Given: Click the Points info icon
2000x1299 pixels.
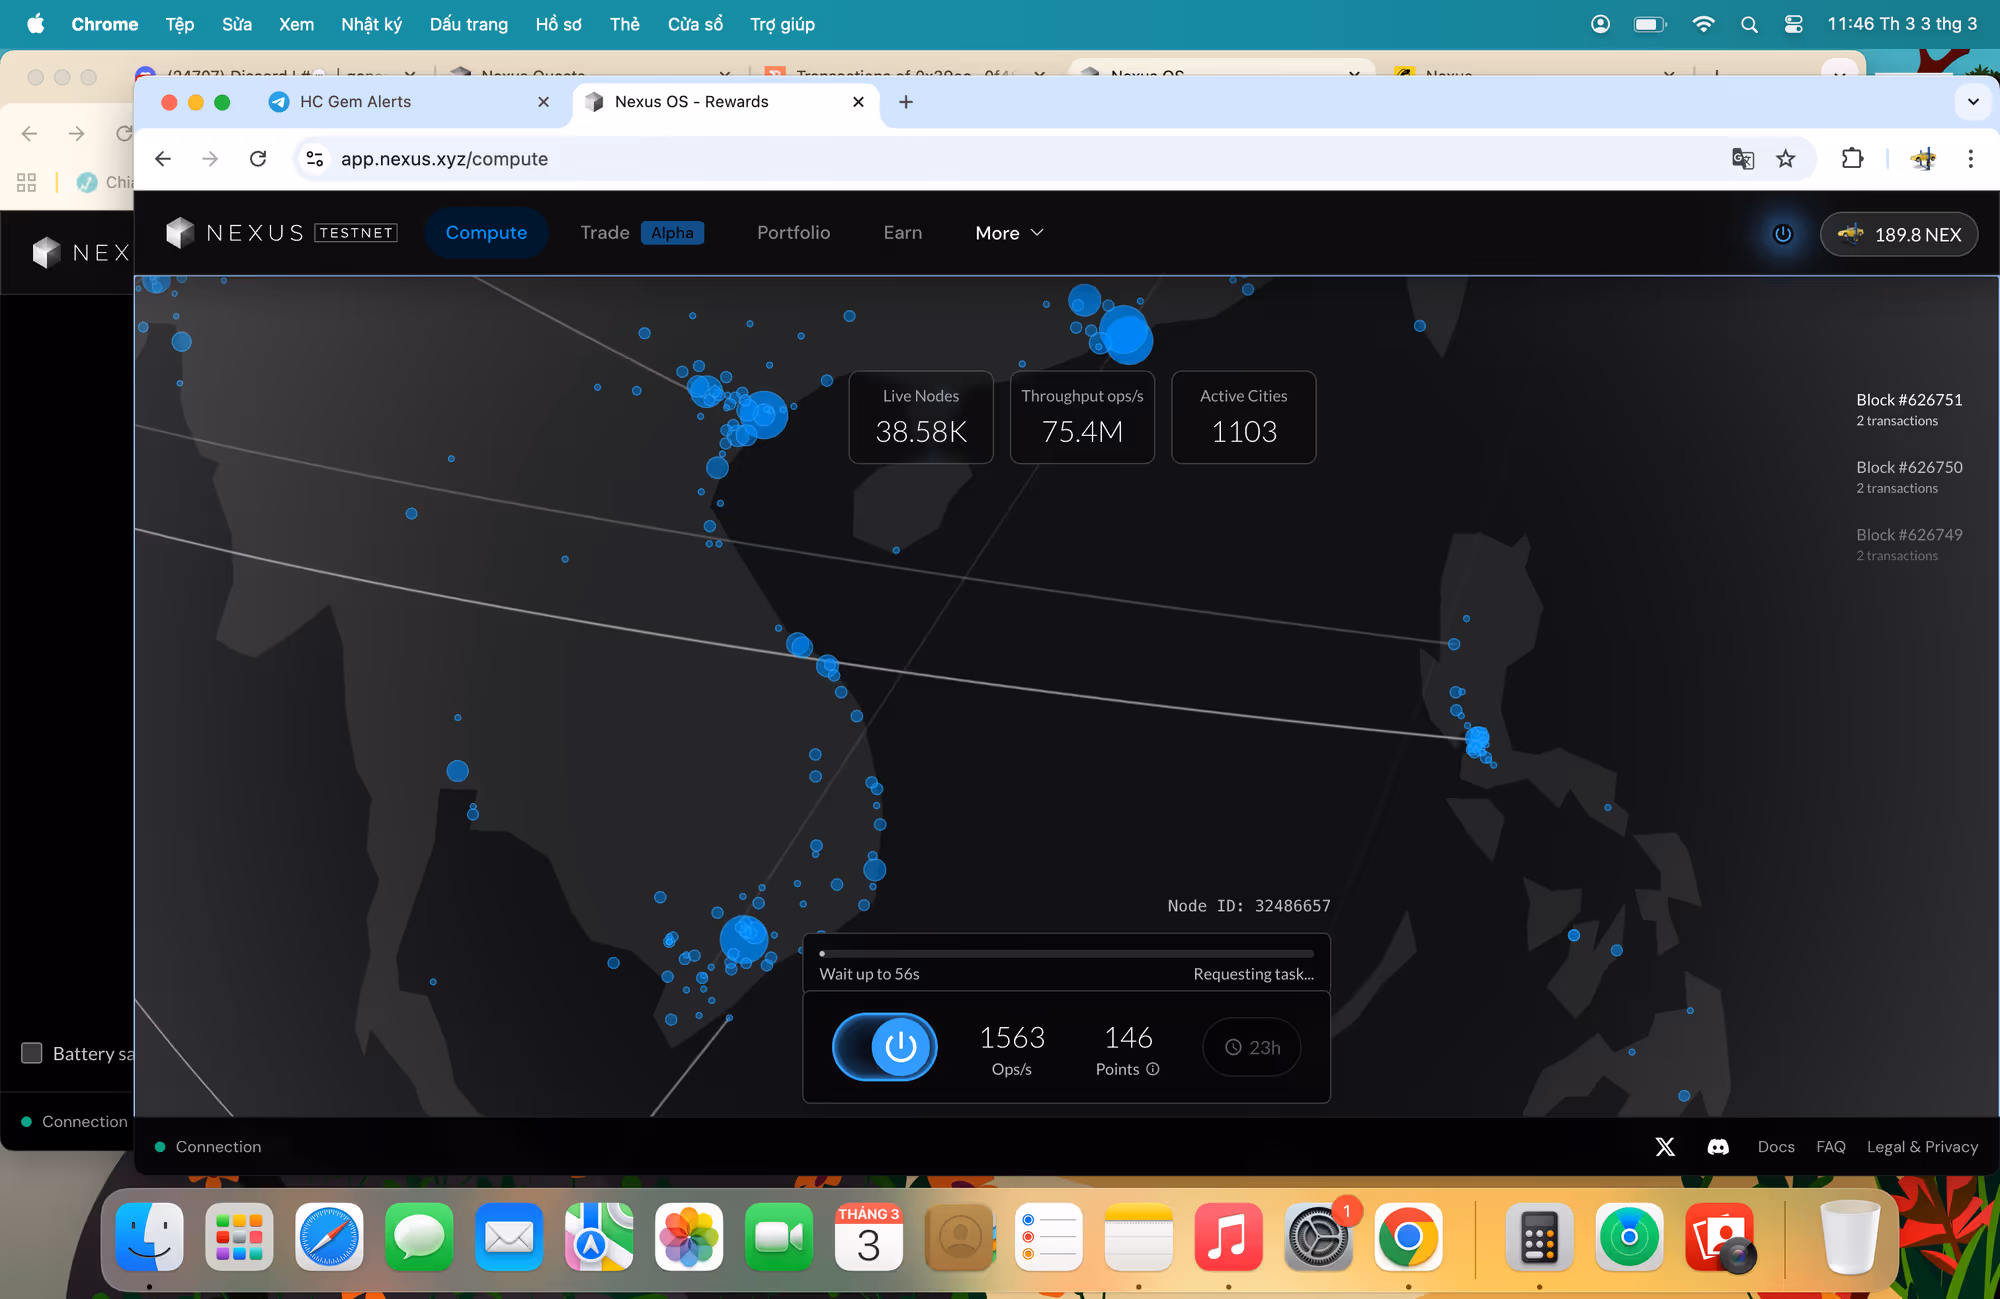Looking at the screenshot, I should tap(1153, 1069).
